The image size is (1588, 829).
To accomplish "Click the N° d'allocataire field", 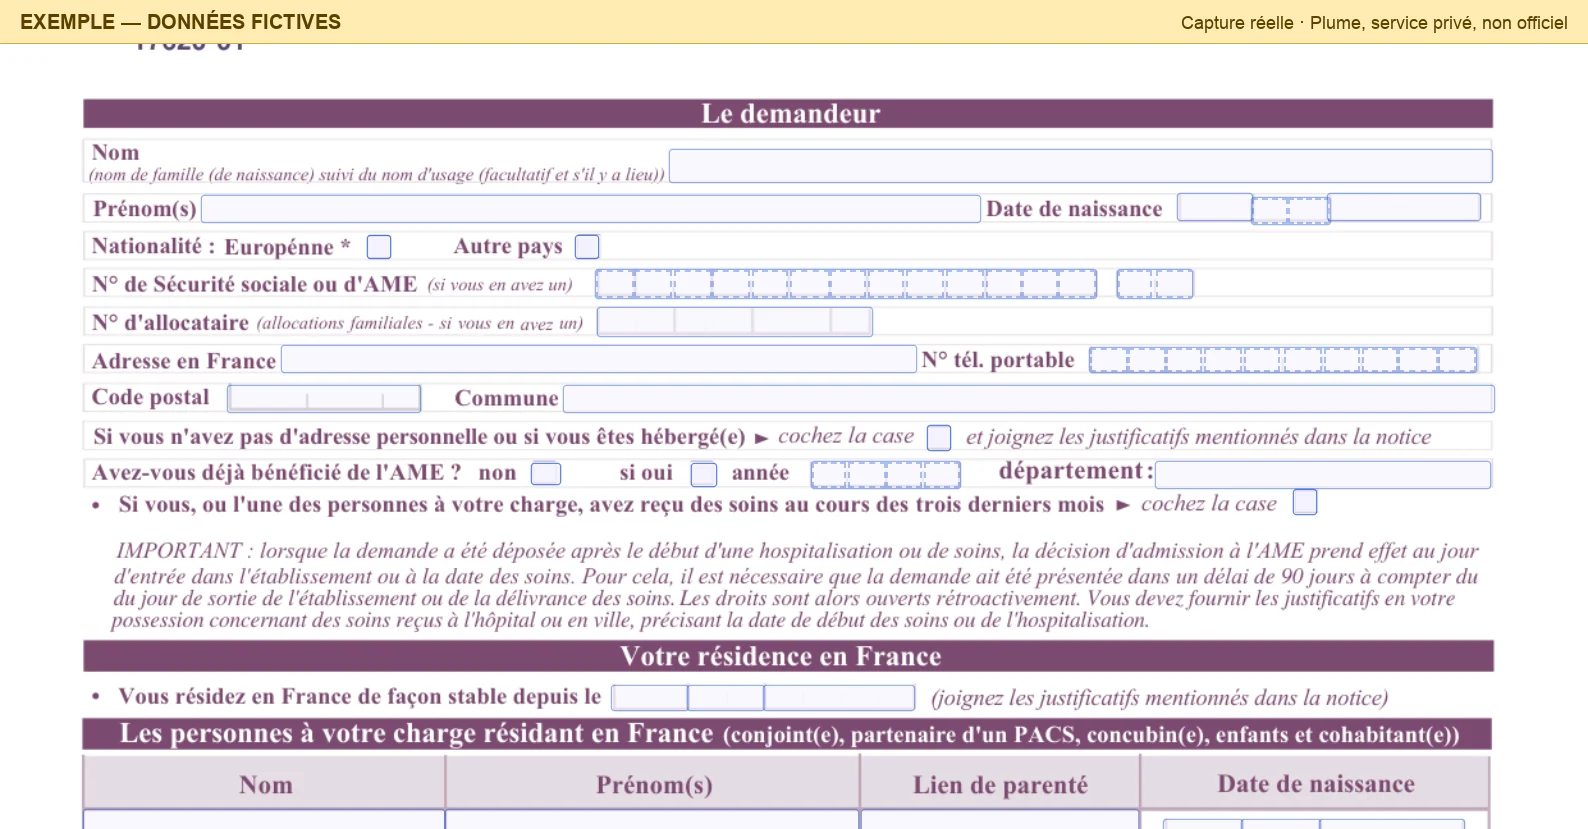I will [x=735, y=322].
